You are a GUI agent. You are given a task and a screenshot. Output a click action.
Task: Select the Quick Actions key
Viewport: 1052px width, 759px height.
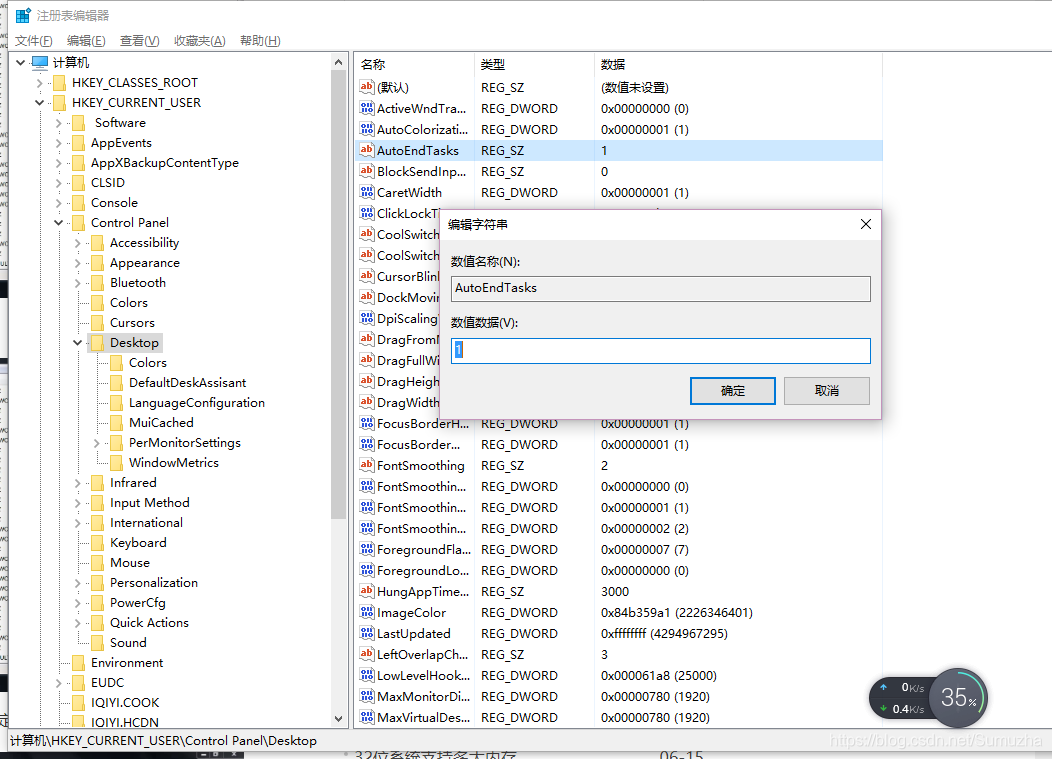(149, 623)
